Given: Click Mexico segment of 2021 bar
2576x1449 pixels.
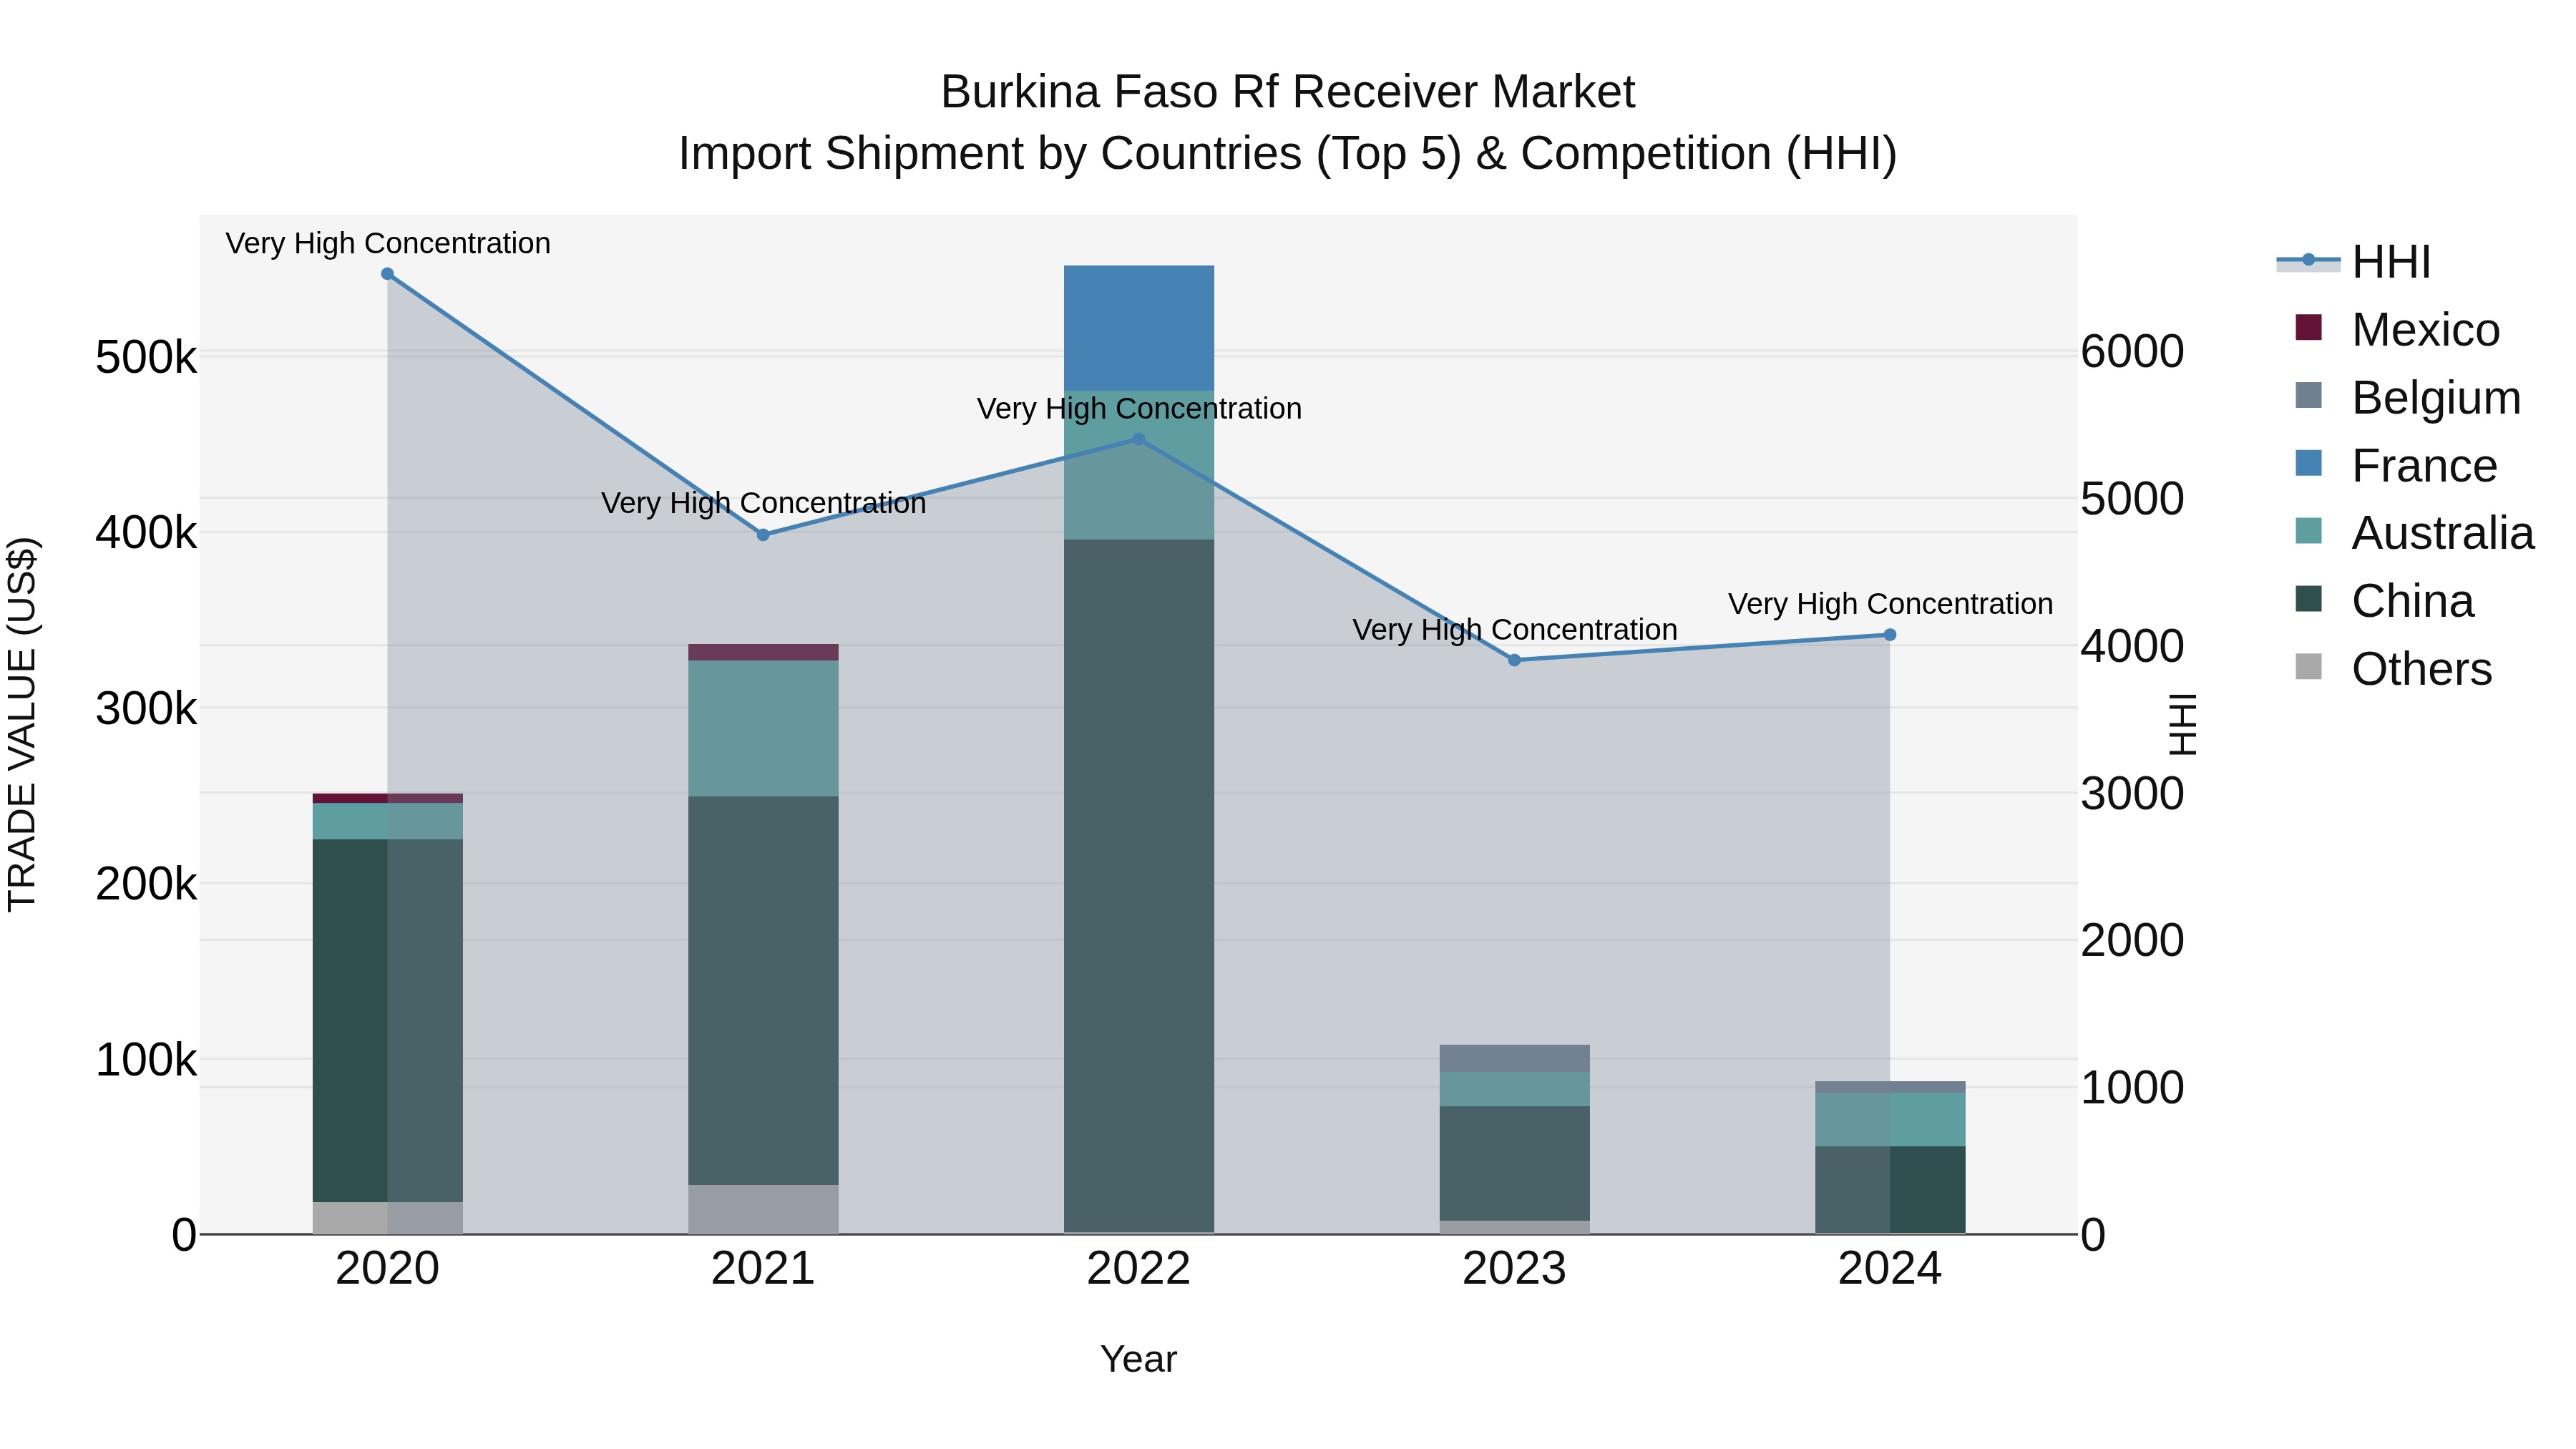Looking at the screenshot, I should pyautogui.click(x=763, y=653).
